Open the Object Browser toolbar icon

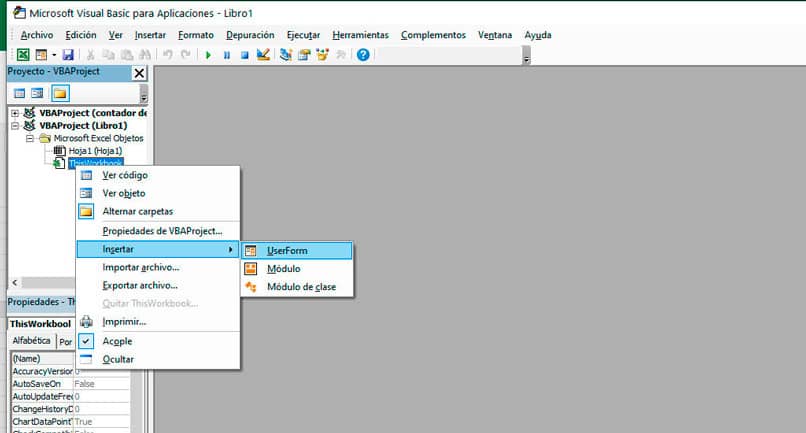pyautogui.click(x=322, y=55)
